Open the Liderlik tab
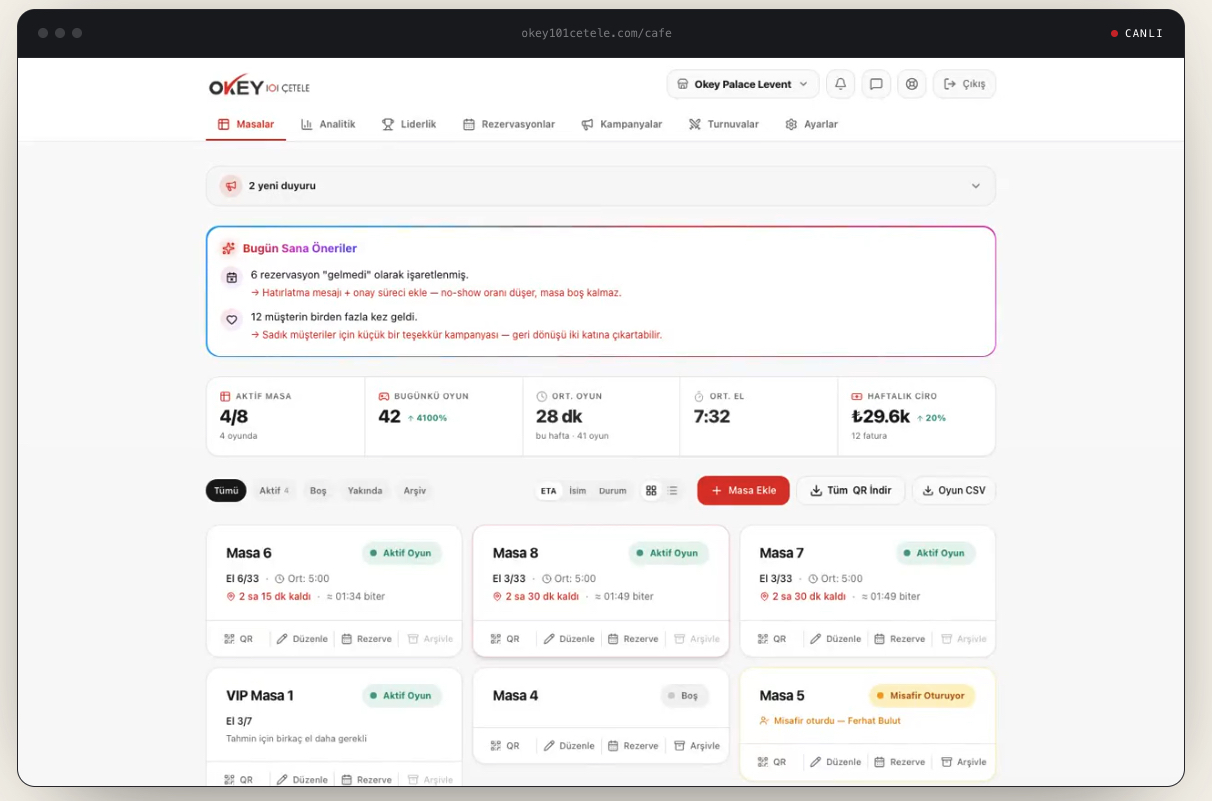 click(x=409, y=124)
